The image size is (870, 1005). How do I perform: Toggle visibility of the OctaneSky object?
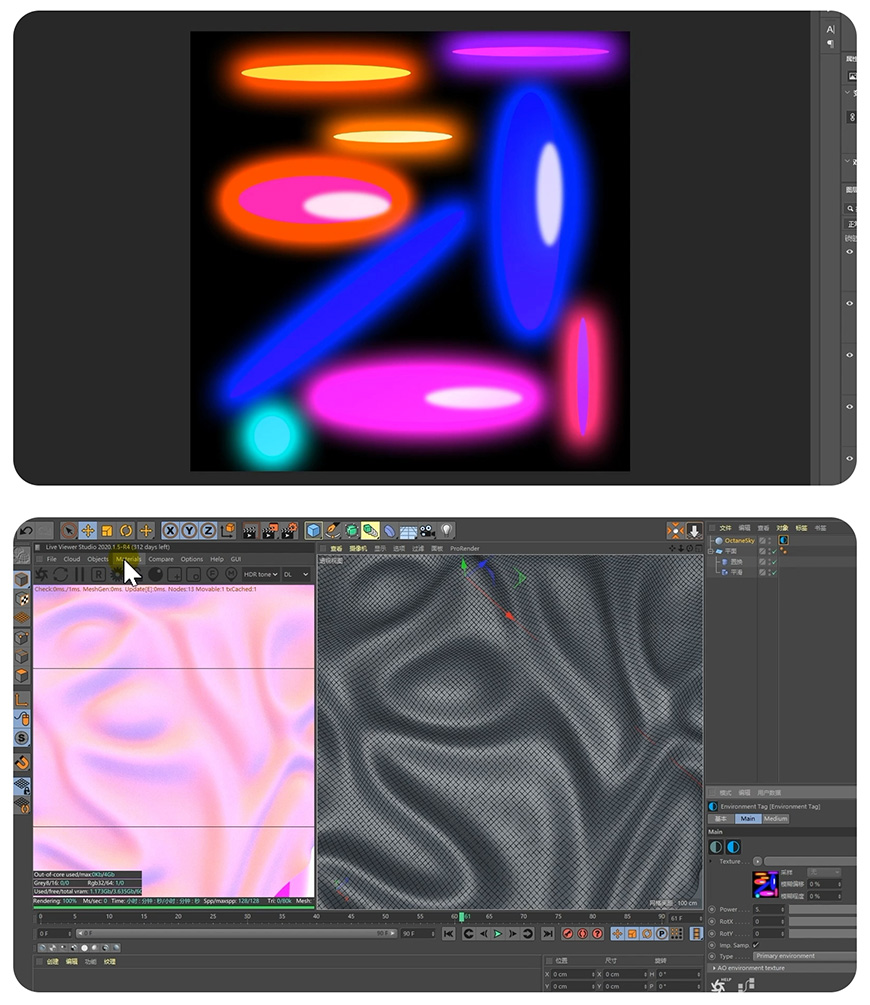click(769, 539)
